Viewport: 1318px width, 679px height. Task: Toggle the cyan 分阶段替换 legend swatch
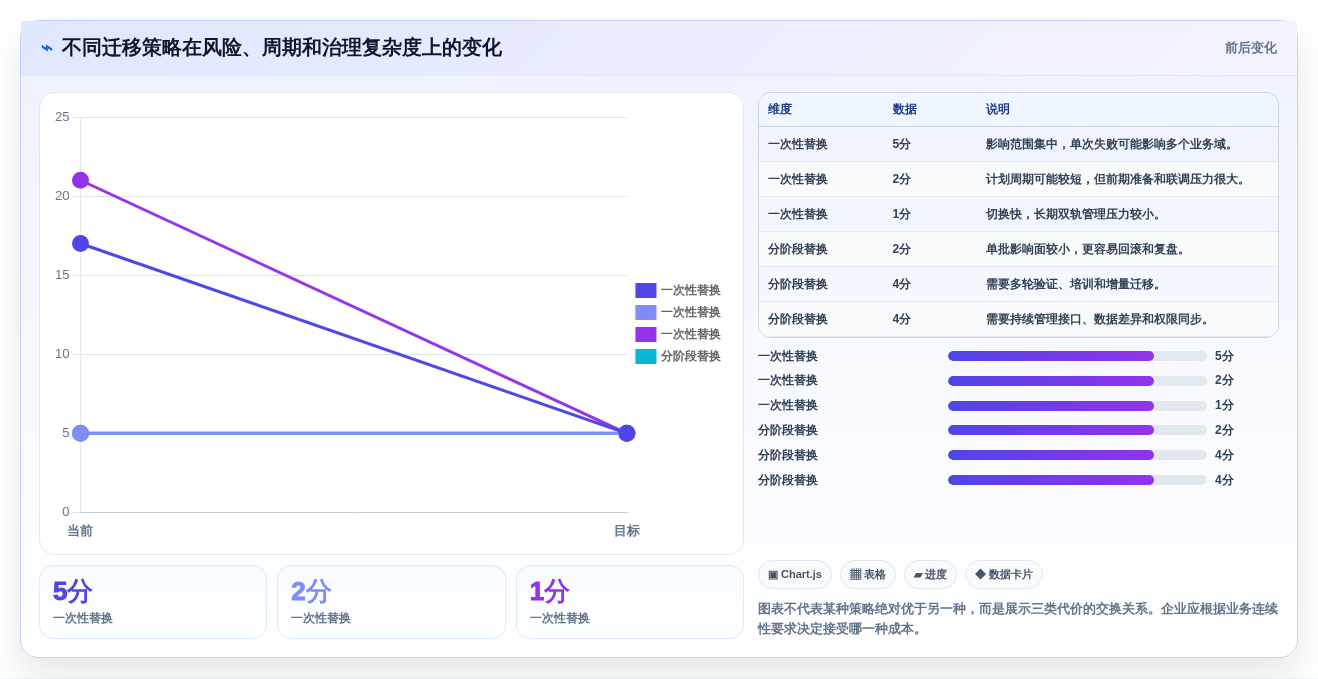pos(646,356)
